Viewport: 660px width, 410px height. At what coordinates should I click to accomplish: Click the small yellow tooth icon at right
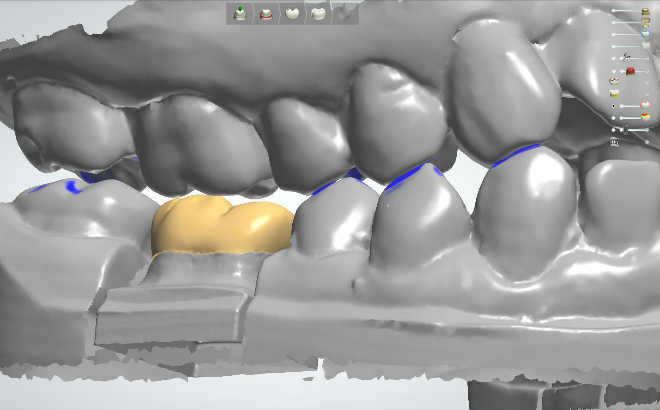(x=614, y=93)
